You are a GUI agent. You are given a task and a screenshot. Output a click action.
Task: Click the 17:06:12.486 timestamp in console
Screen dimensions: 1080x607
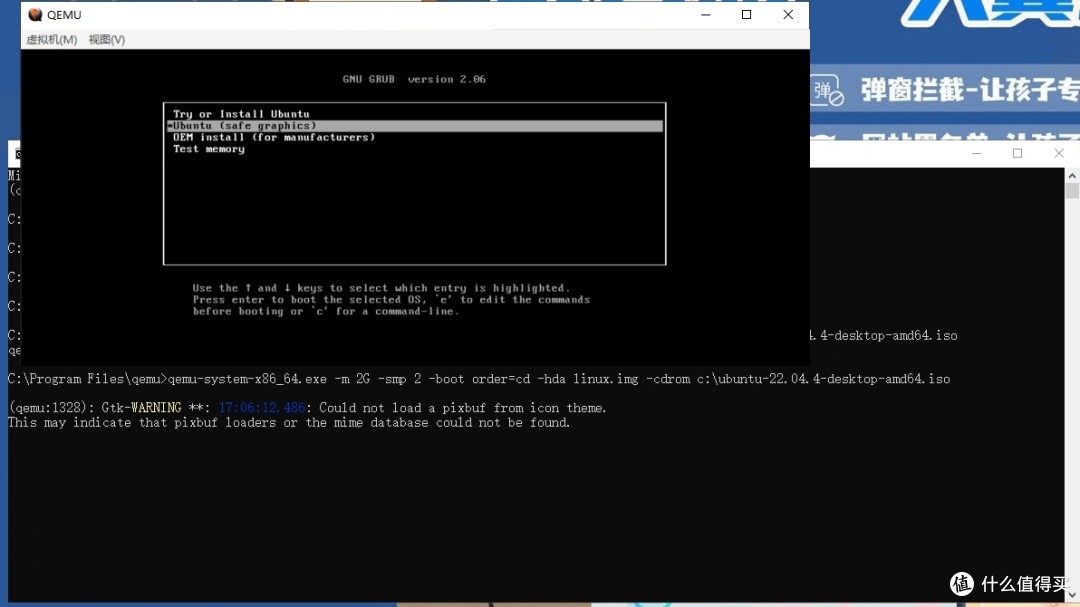(262, 408)
